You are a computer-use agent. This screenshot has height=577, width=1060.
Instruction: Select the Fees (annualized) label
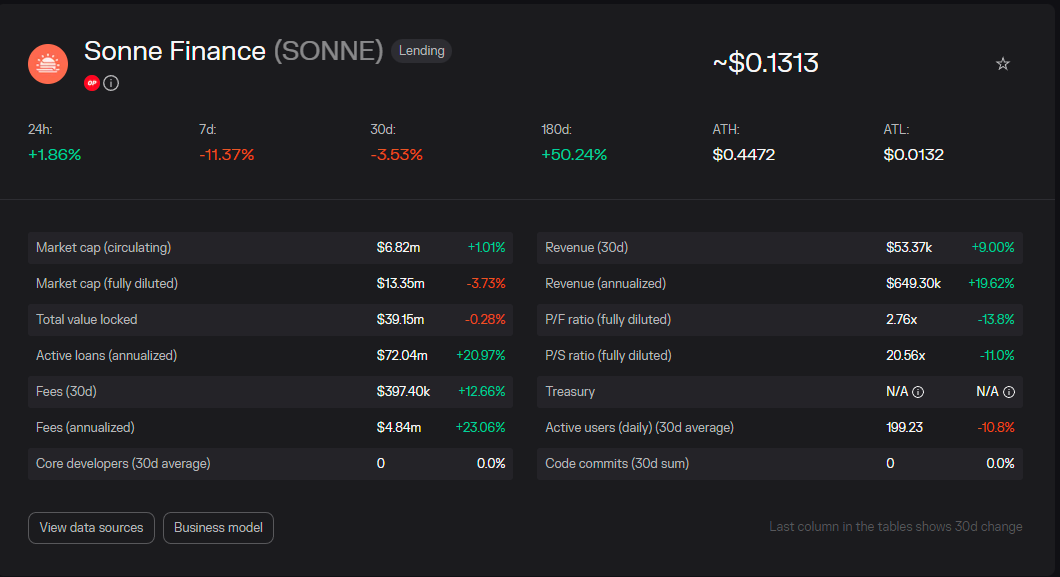85,428
